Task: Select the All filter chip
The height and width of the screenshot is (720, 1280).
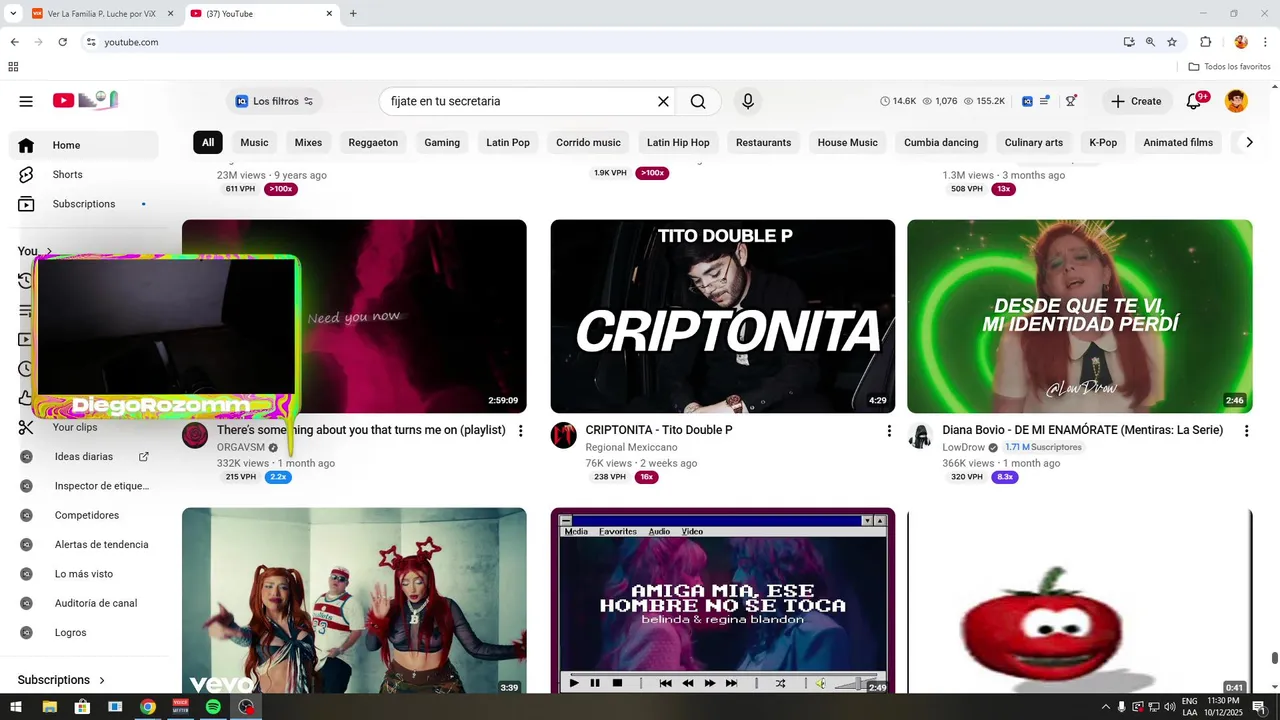Action: pyautogui.click(x=208, y=142)
